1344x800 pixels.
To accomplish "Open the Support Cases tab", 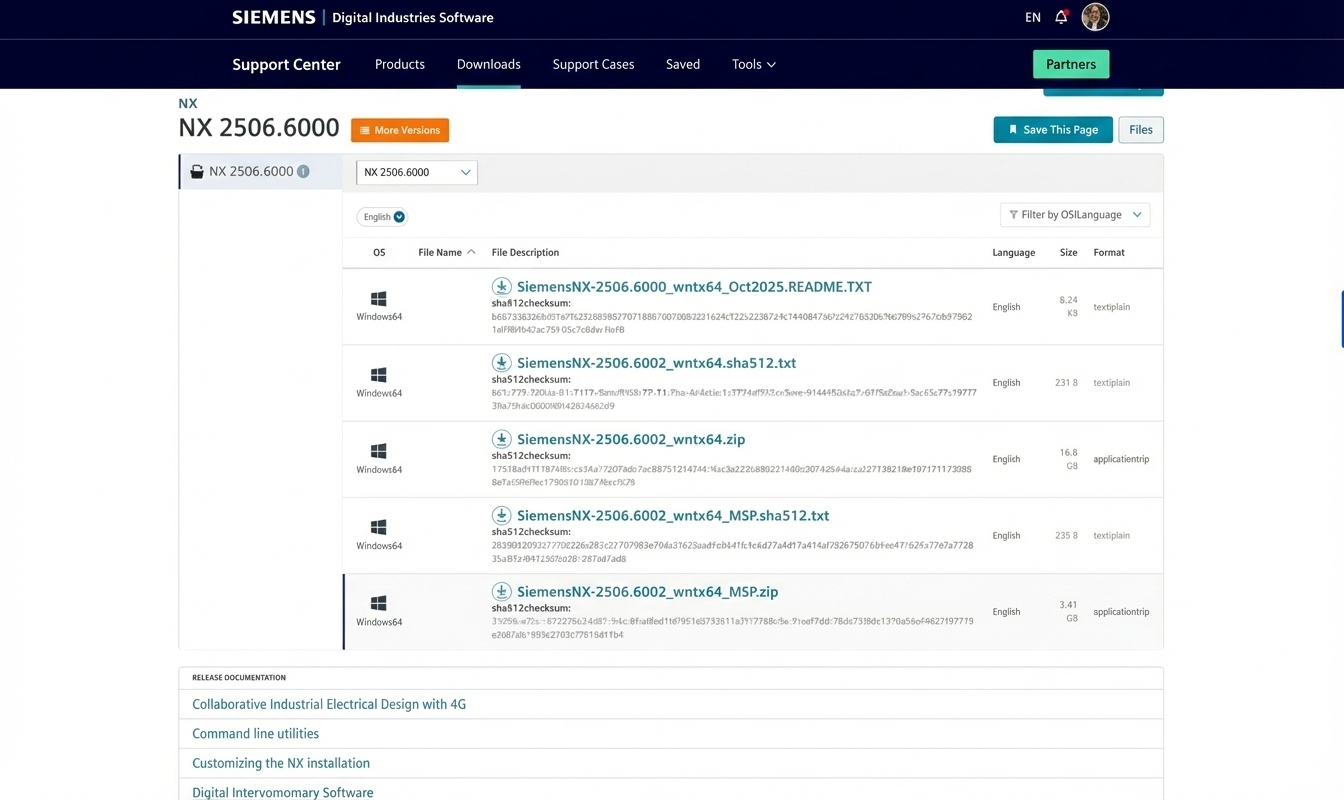I will 594,64.
